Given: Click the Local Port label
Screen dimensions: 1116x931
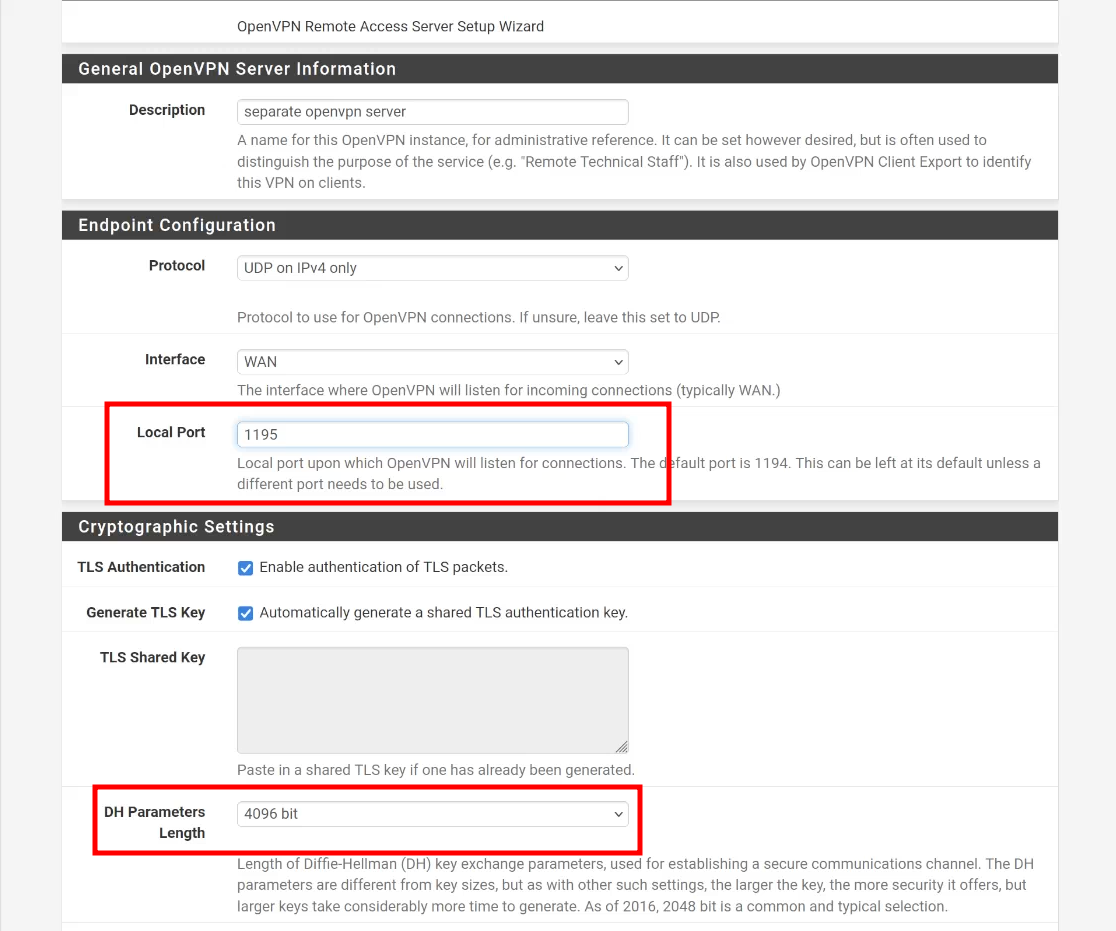Looking at the screenshot, I should (171, 433).
